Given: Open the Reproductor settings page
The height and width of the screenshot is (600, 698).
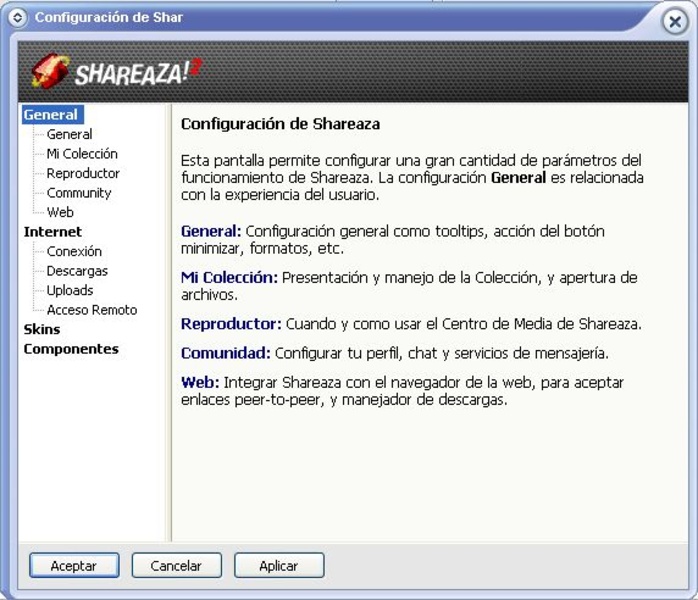Looking at the screenshot, I should [83, 173].
